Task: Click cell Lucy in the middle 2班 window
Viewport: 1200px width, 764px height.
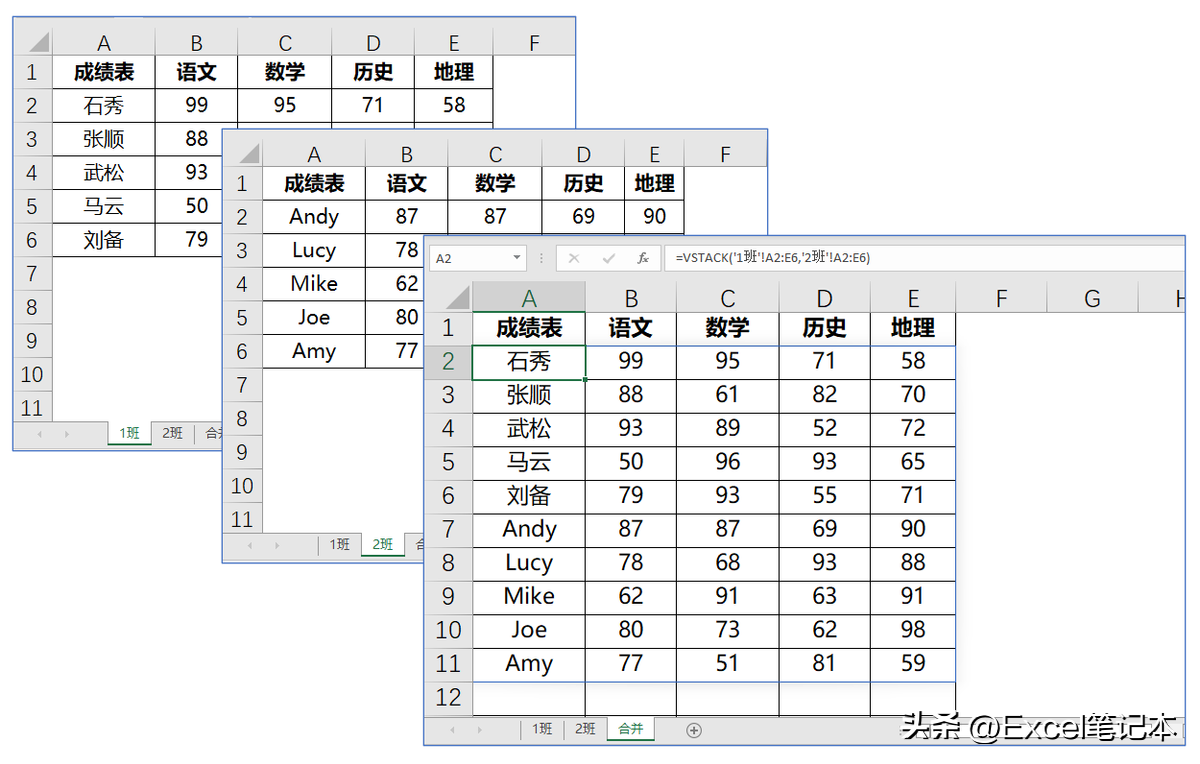Action: point(314,250)
